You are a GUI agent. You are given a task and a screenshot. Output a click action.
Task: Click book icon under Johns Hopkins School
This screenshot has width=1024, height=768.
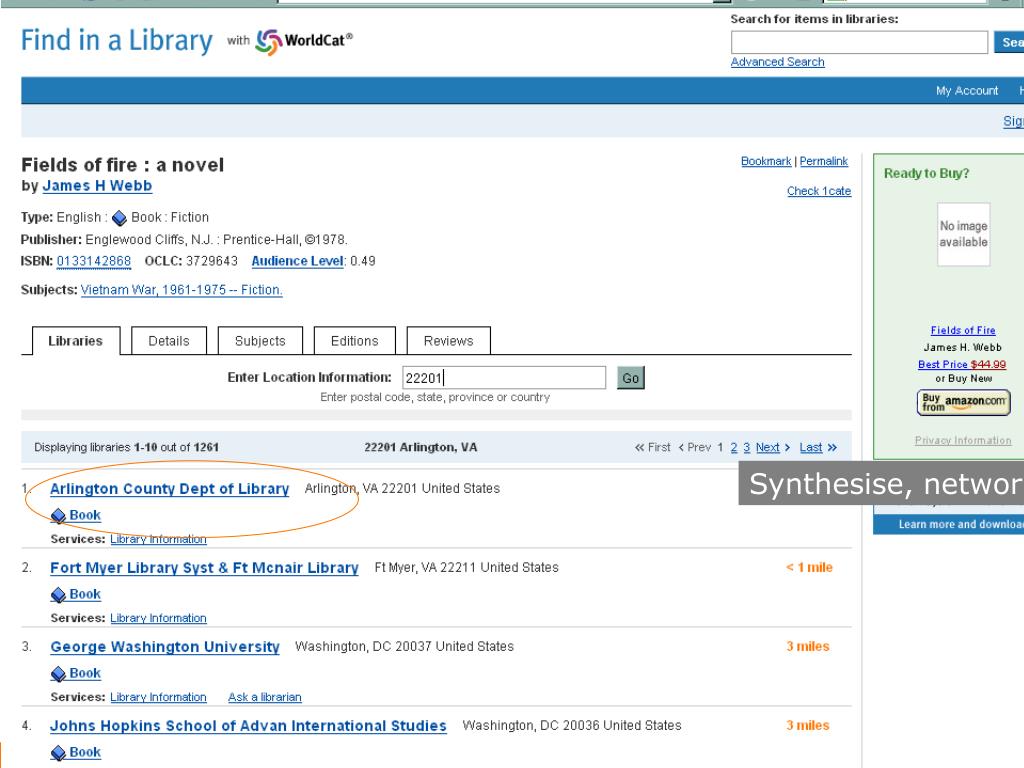click(58, 753)
